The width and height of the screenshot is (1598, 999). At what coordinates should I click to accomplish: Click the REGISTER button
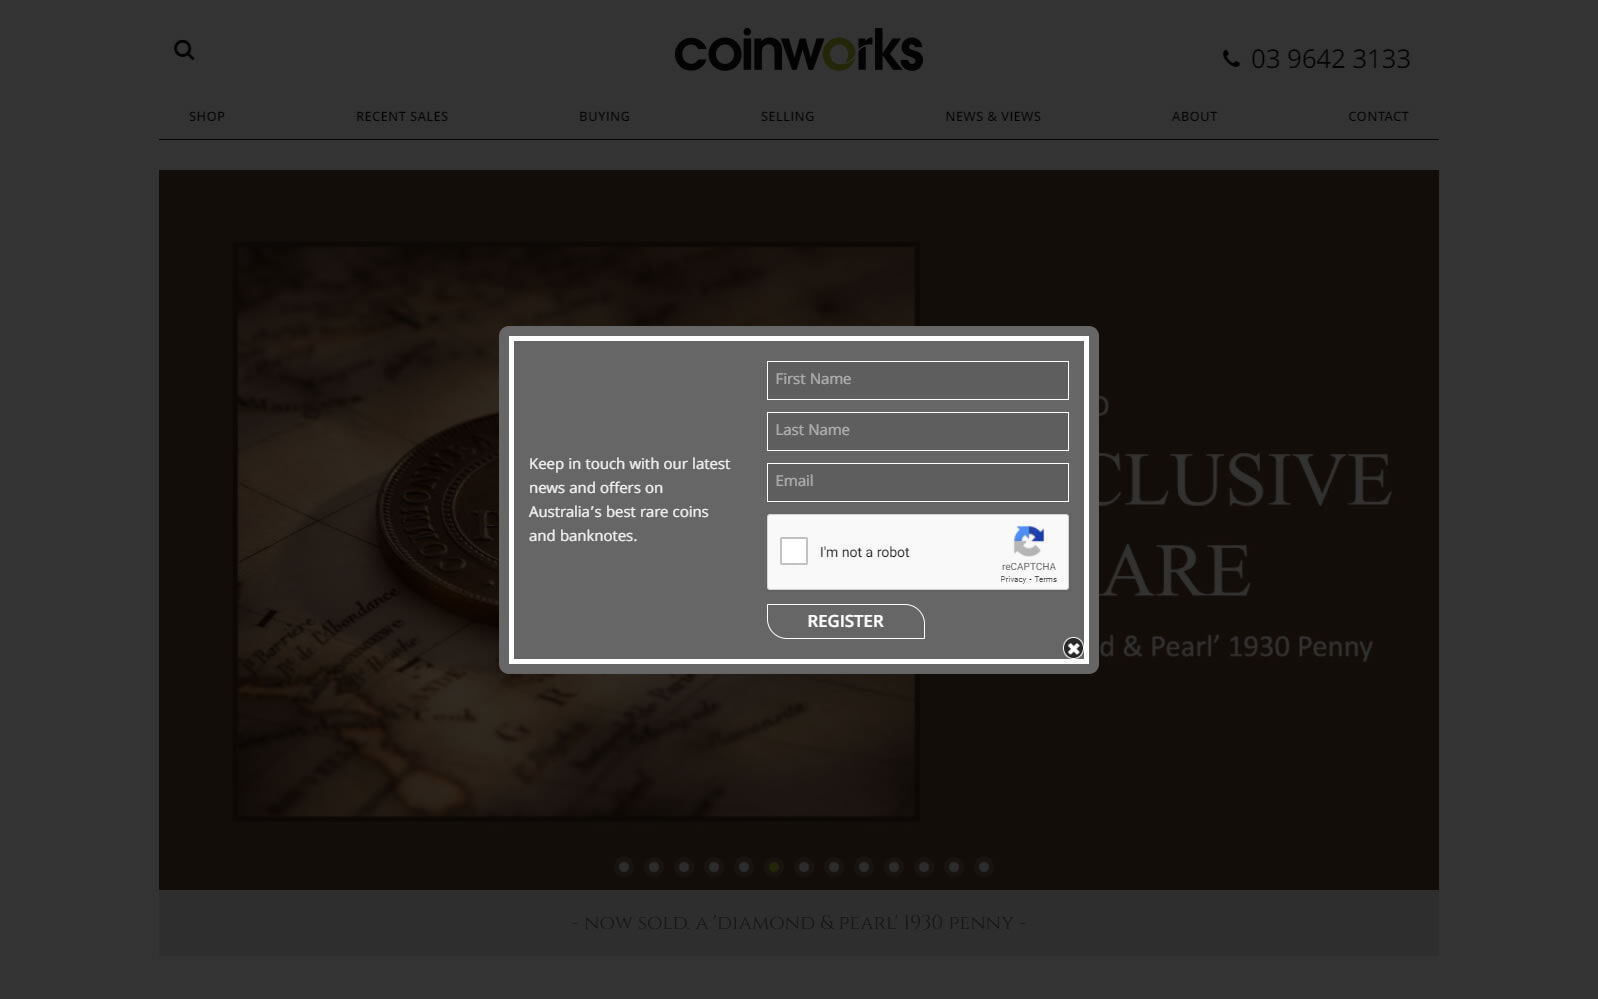845,621
